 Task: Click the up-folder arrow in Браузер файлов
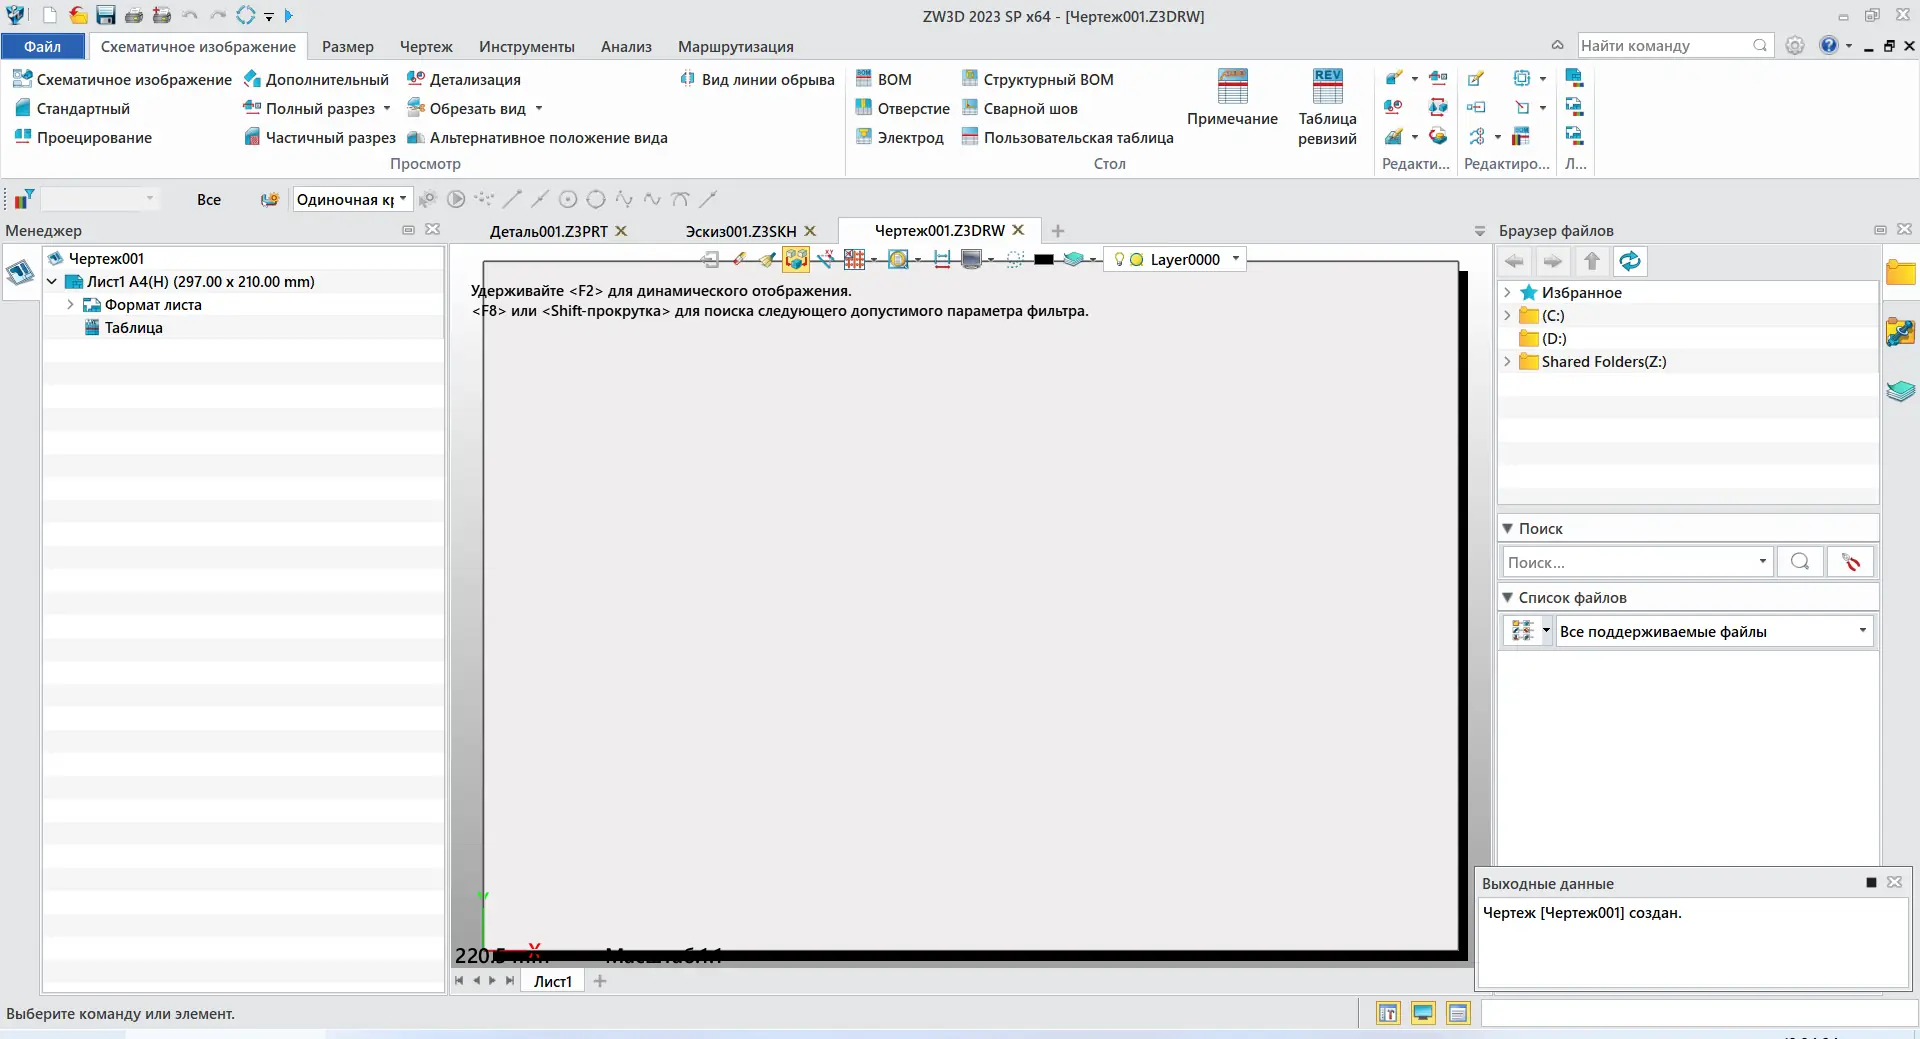[x=1592, y=261]
